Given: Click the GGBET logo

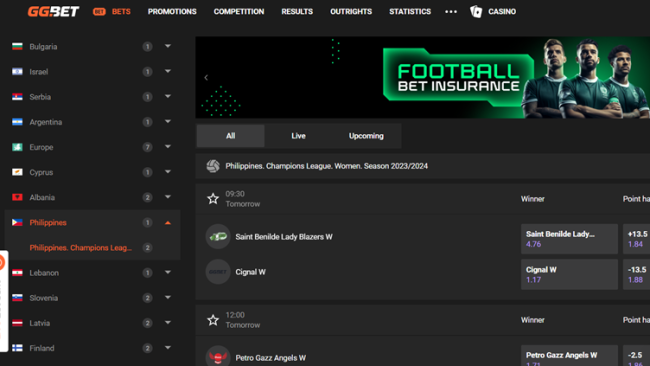Looking at the screenshot, I should coord(53,12).
